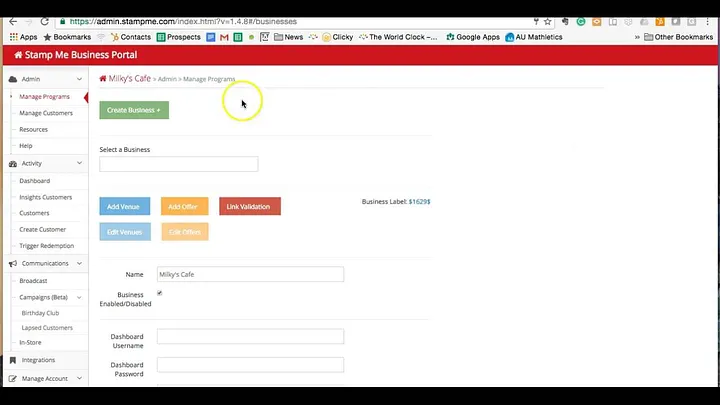
Task: Click the home icon next to Milky's Cafe
Action: coord(103,79)
